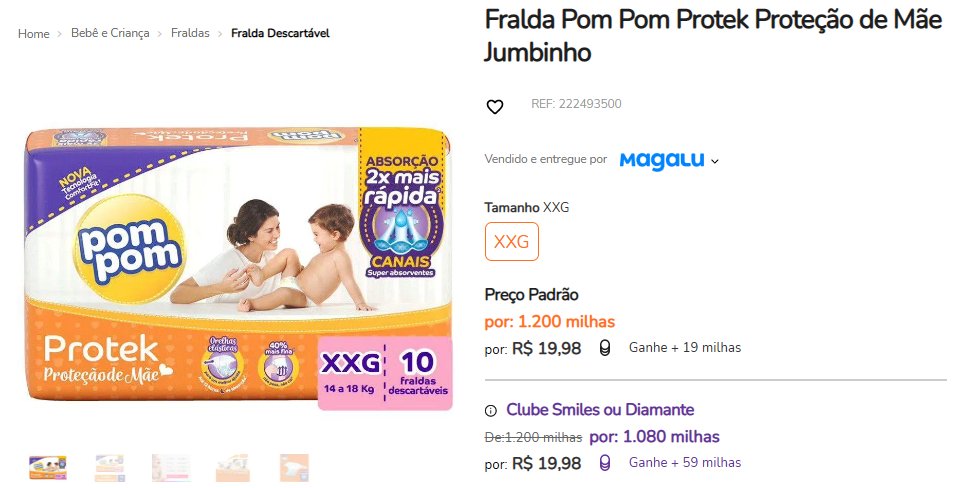
Task: Click breadcrumb chevron after Home
Action: [60, 34]
